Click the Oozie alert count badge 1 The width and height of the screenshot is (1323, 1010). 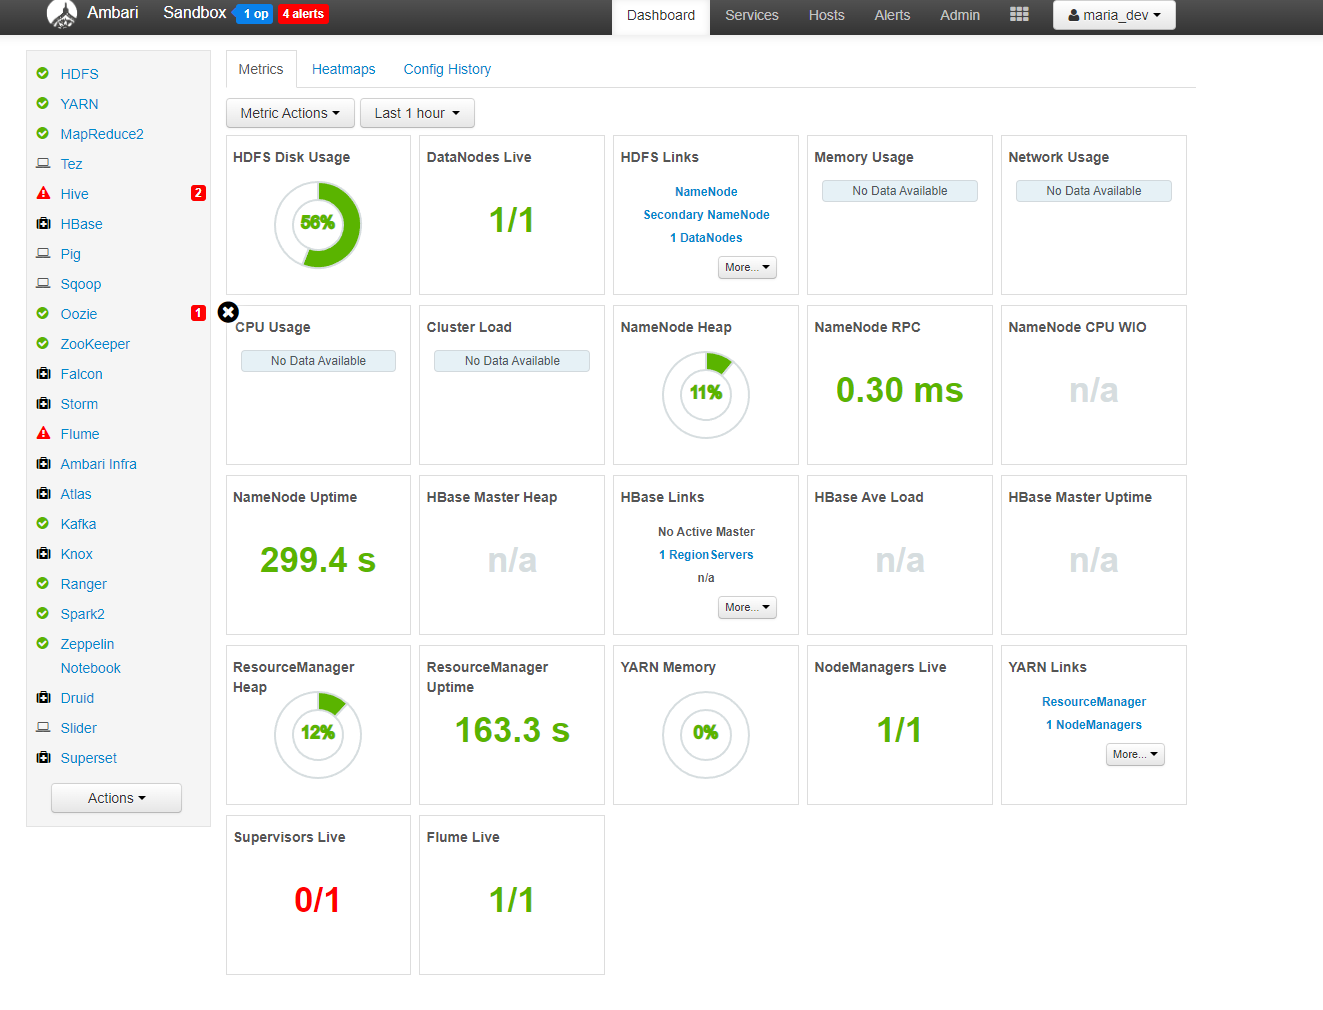pyautogui.click(x=198, y=313)
